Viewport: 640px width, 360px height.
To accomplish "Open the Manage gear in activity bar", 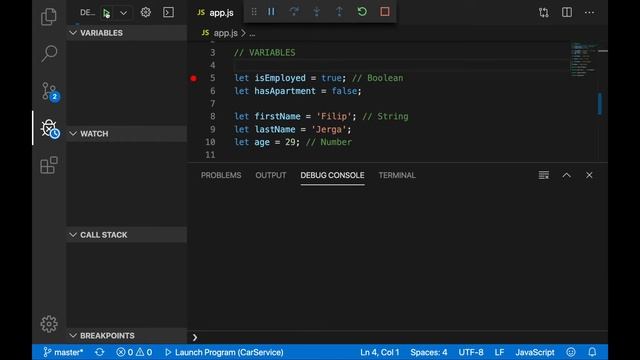I will (x=49, y=324).
